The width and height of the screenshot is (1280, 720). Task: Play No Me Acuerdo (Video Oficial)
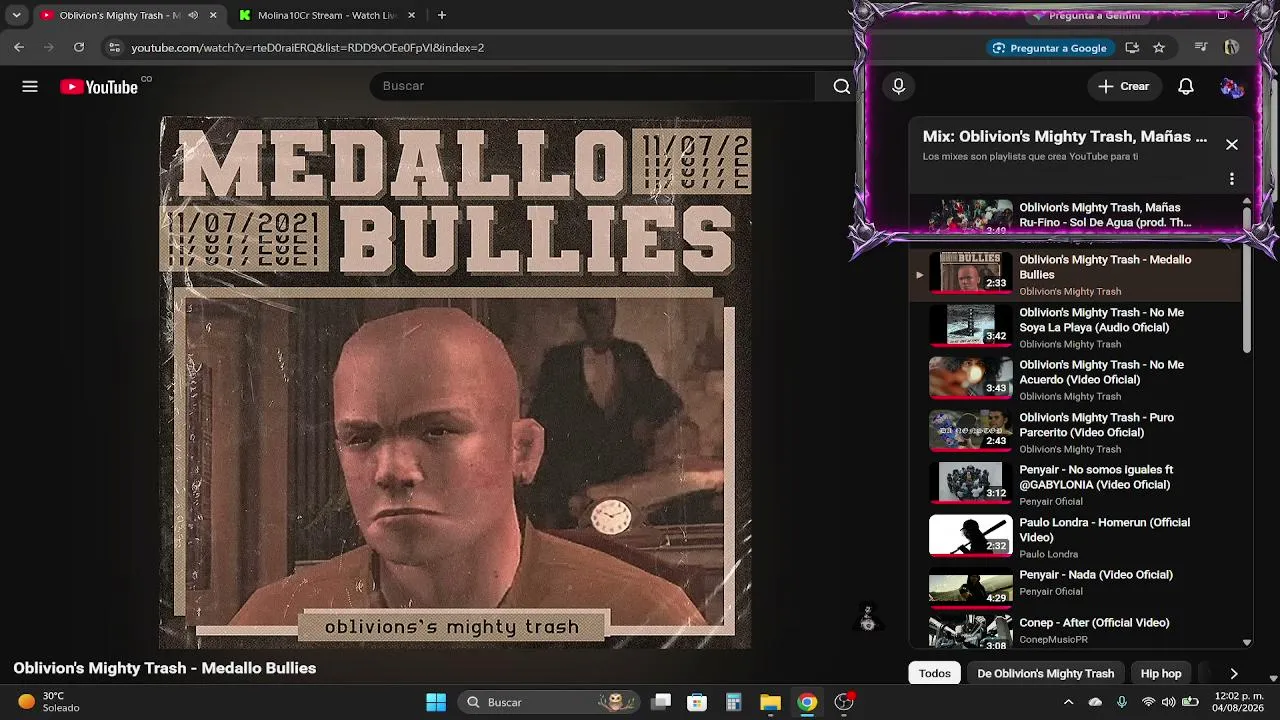coord(1075,379)
